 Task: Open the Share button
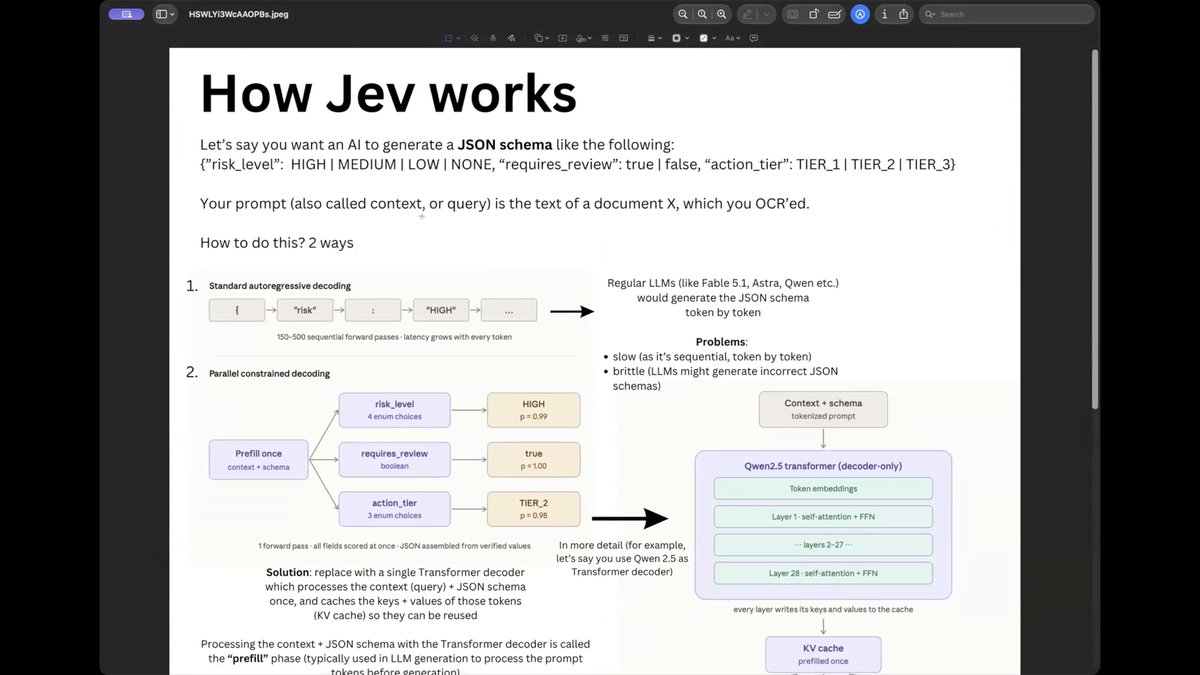pyautogui.click(x=903, y=14)
